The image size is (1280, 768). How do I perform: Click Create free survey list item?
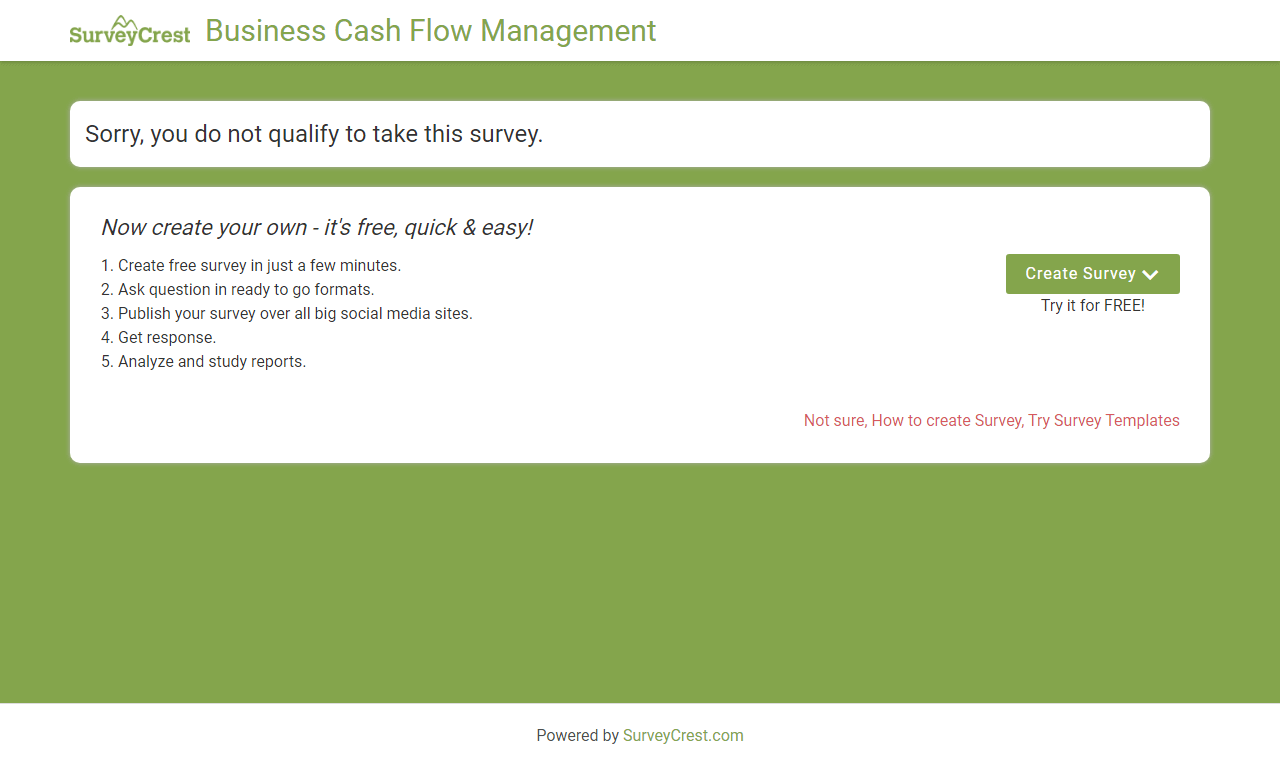(251, 266)
